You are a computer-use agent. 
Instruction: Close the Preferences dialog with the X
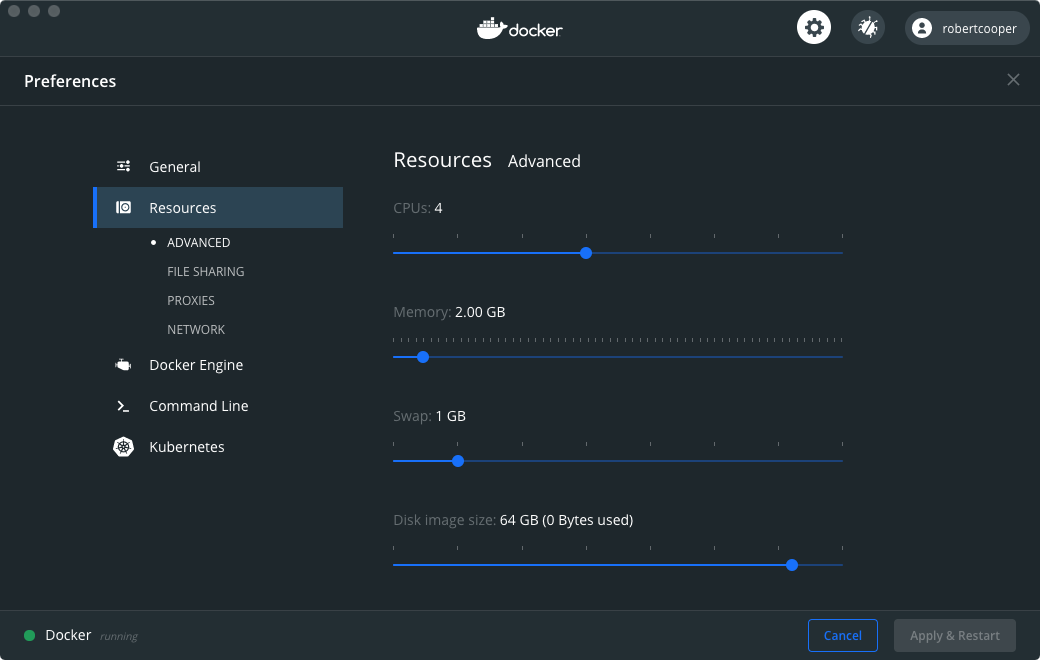coord(1013,79)
